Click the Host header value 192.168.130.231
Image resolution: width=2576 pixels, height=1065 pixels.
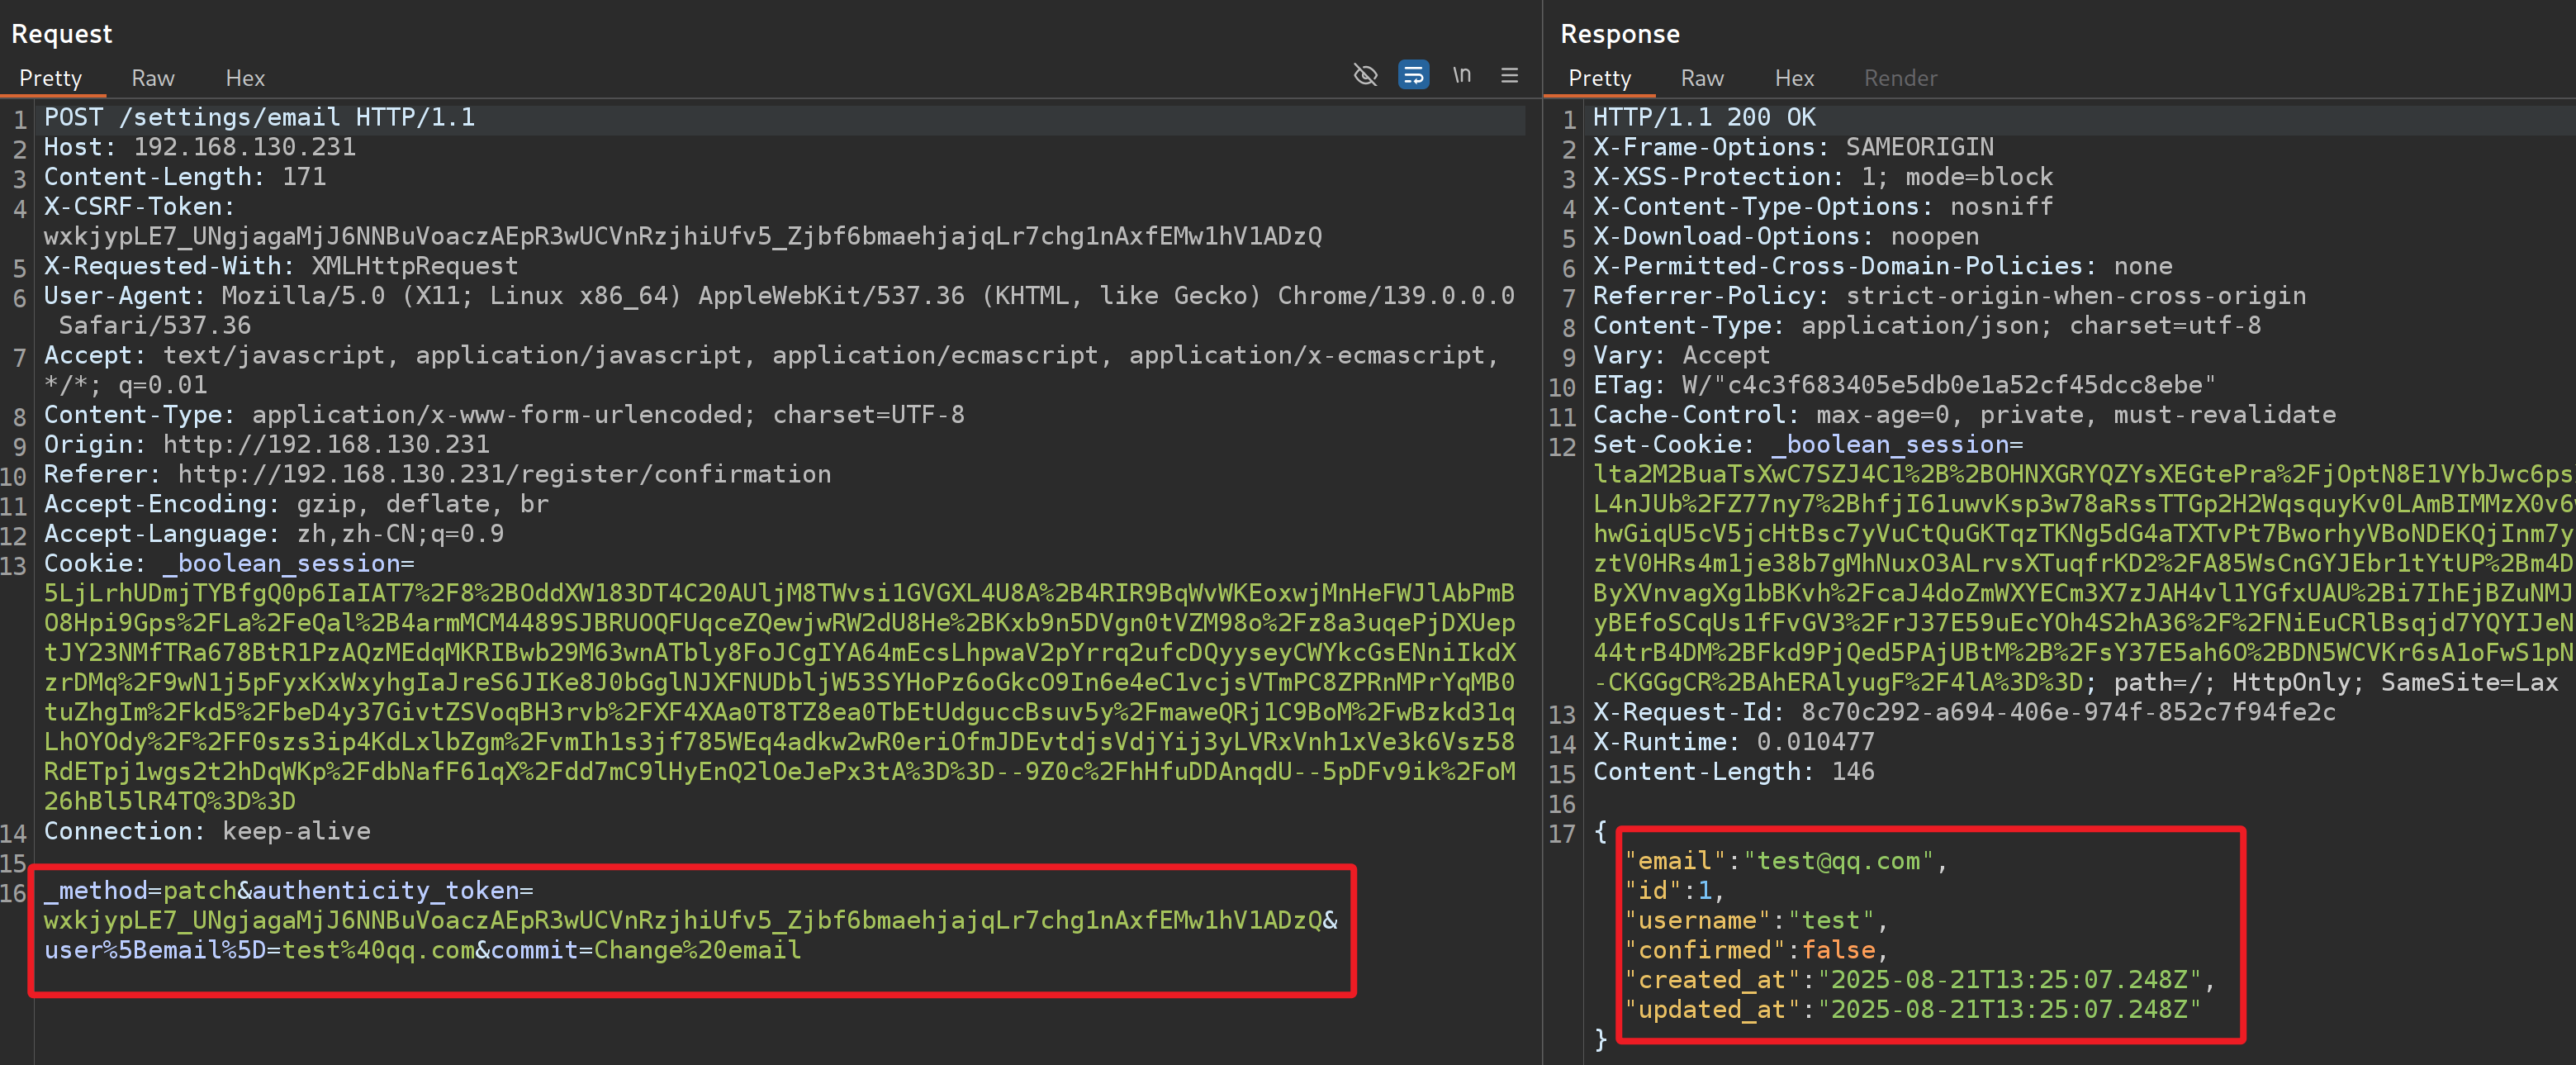[245, 148]
